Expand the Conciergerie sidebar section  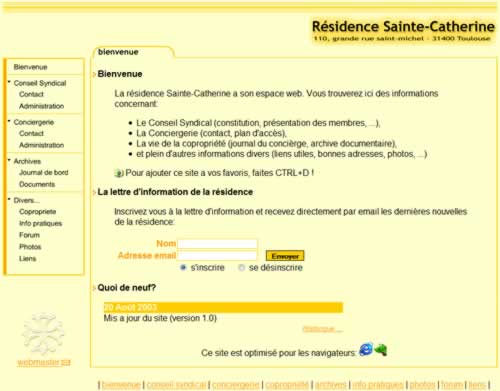coord(34,122)
